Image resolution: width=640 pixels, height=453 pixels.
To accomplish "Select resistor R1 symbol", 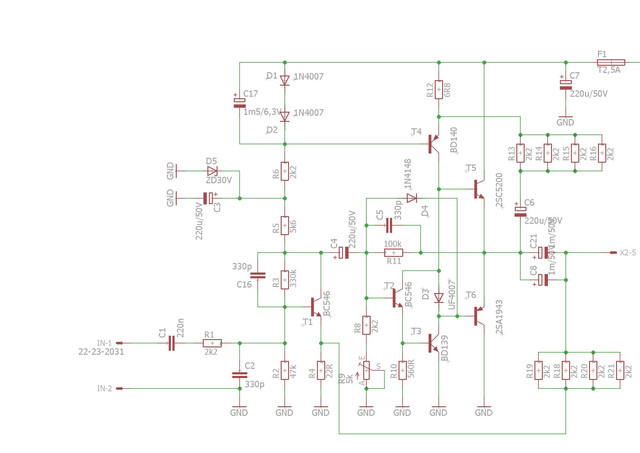I will [x=212, y=343].
